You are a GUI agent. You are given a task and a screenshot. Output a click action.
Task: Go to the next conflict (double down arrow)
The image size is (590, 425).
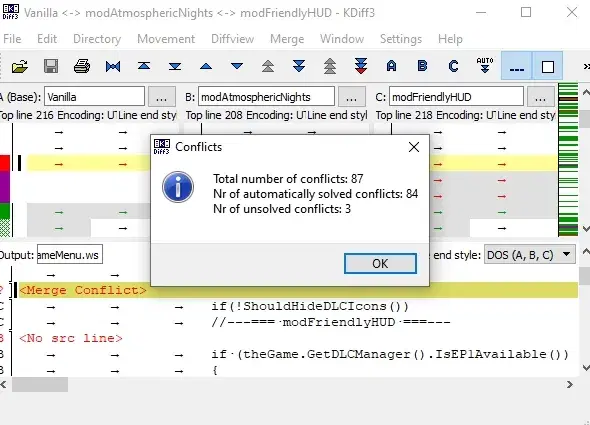coord(299,66)
